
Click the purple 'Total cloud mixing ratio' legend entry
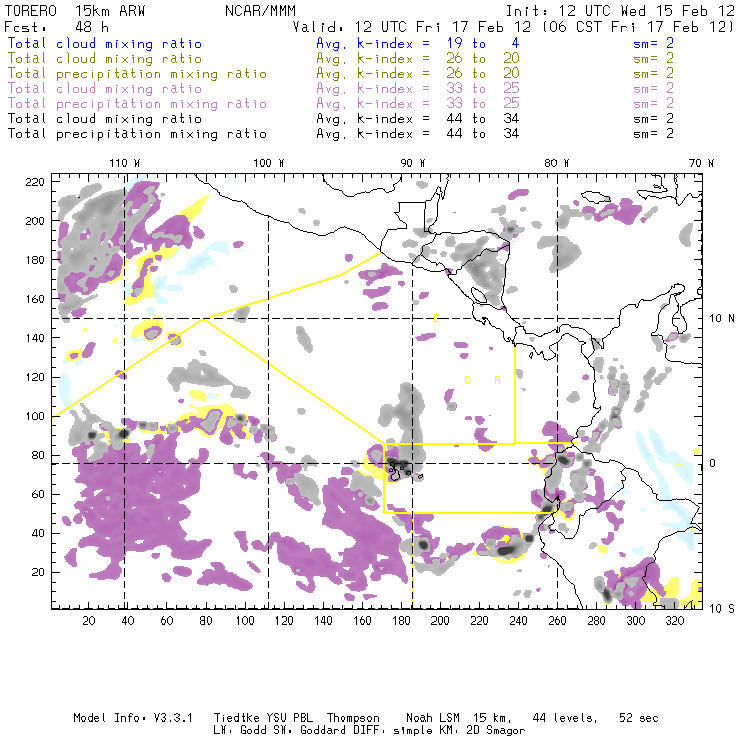(x=105, y=89)
